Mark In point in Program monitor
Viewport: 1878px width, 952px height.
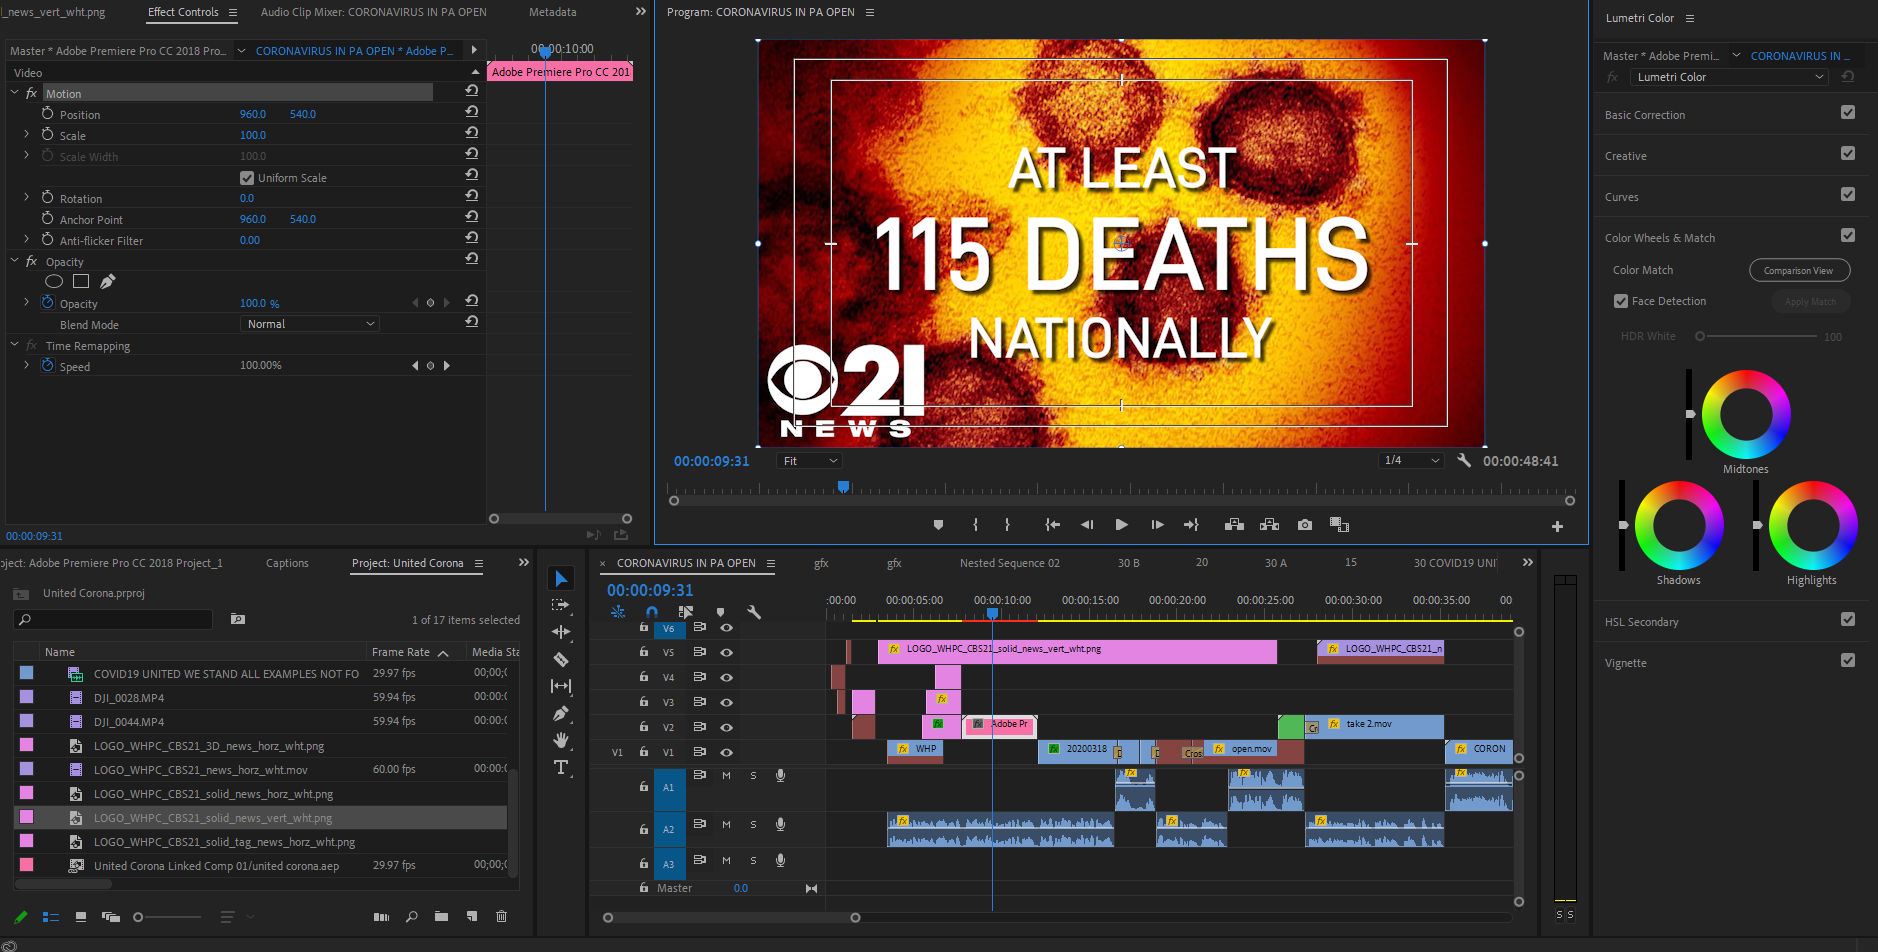pos(975,525)
